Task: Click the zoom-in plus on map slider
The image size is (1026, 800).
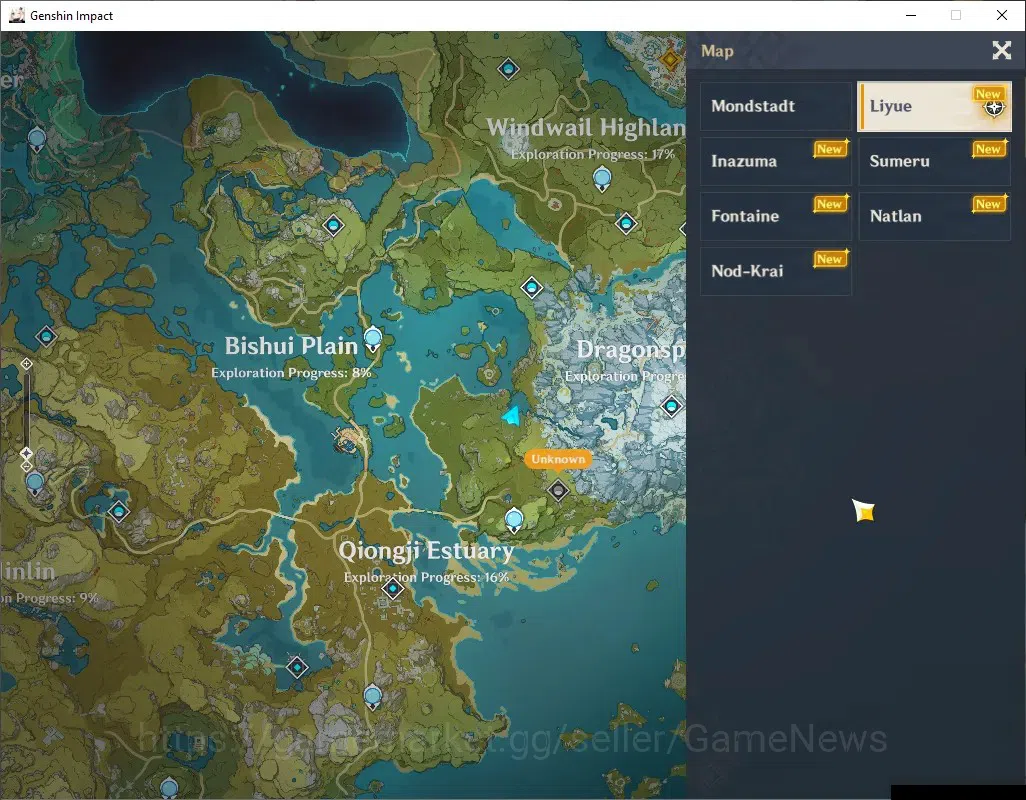Action: [26, 364]
